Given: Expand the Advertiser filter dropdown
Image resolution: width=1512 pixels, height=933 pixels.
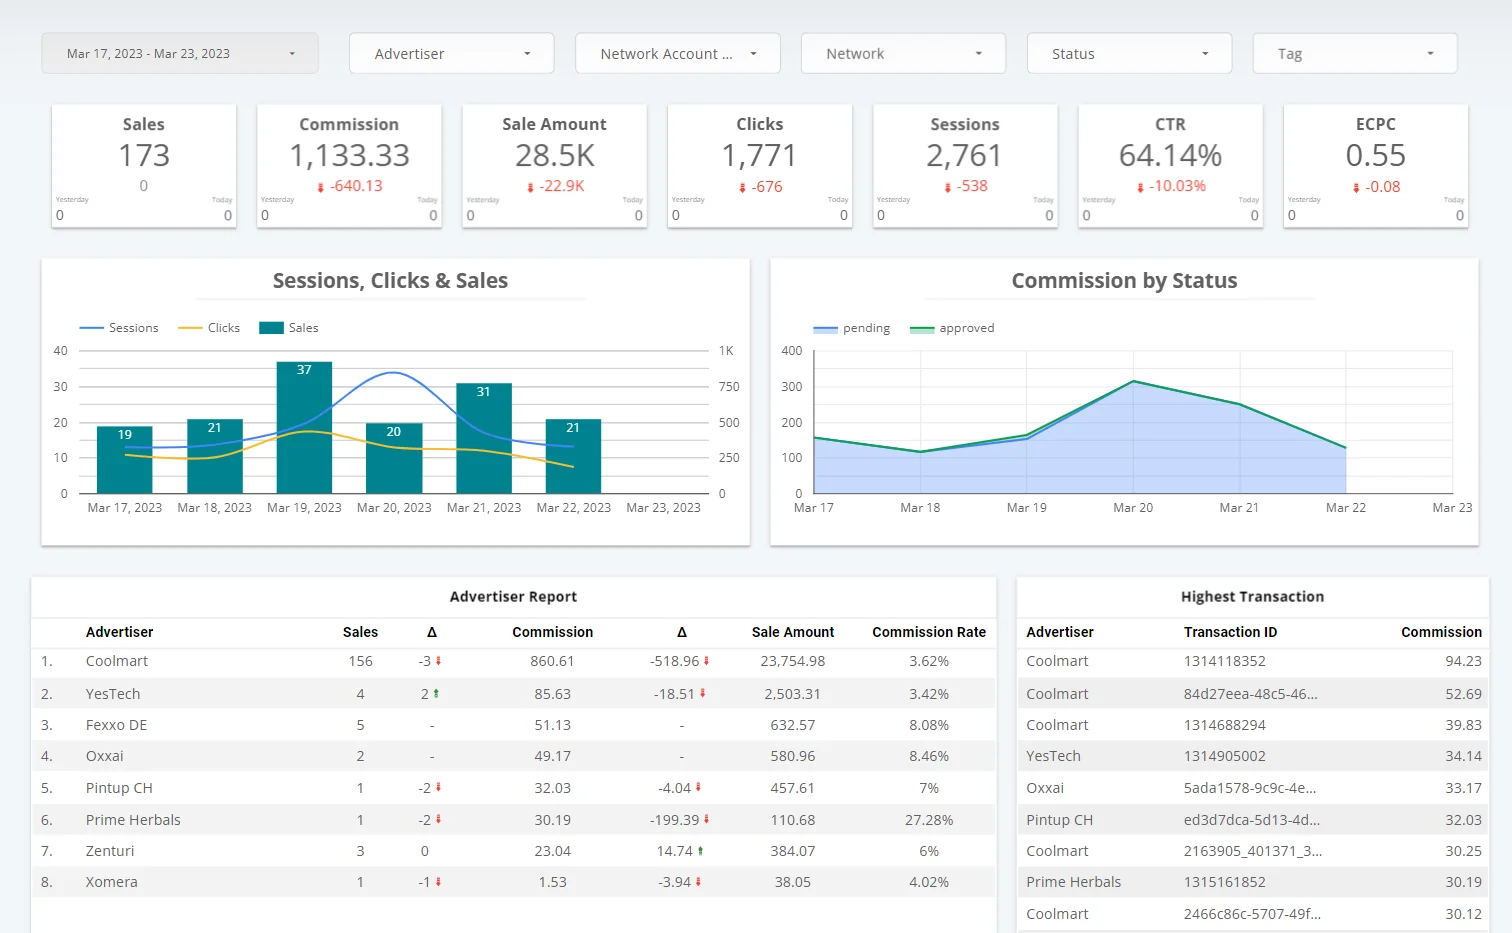Looking at the screenshot, I should (x=451, y=54).
